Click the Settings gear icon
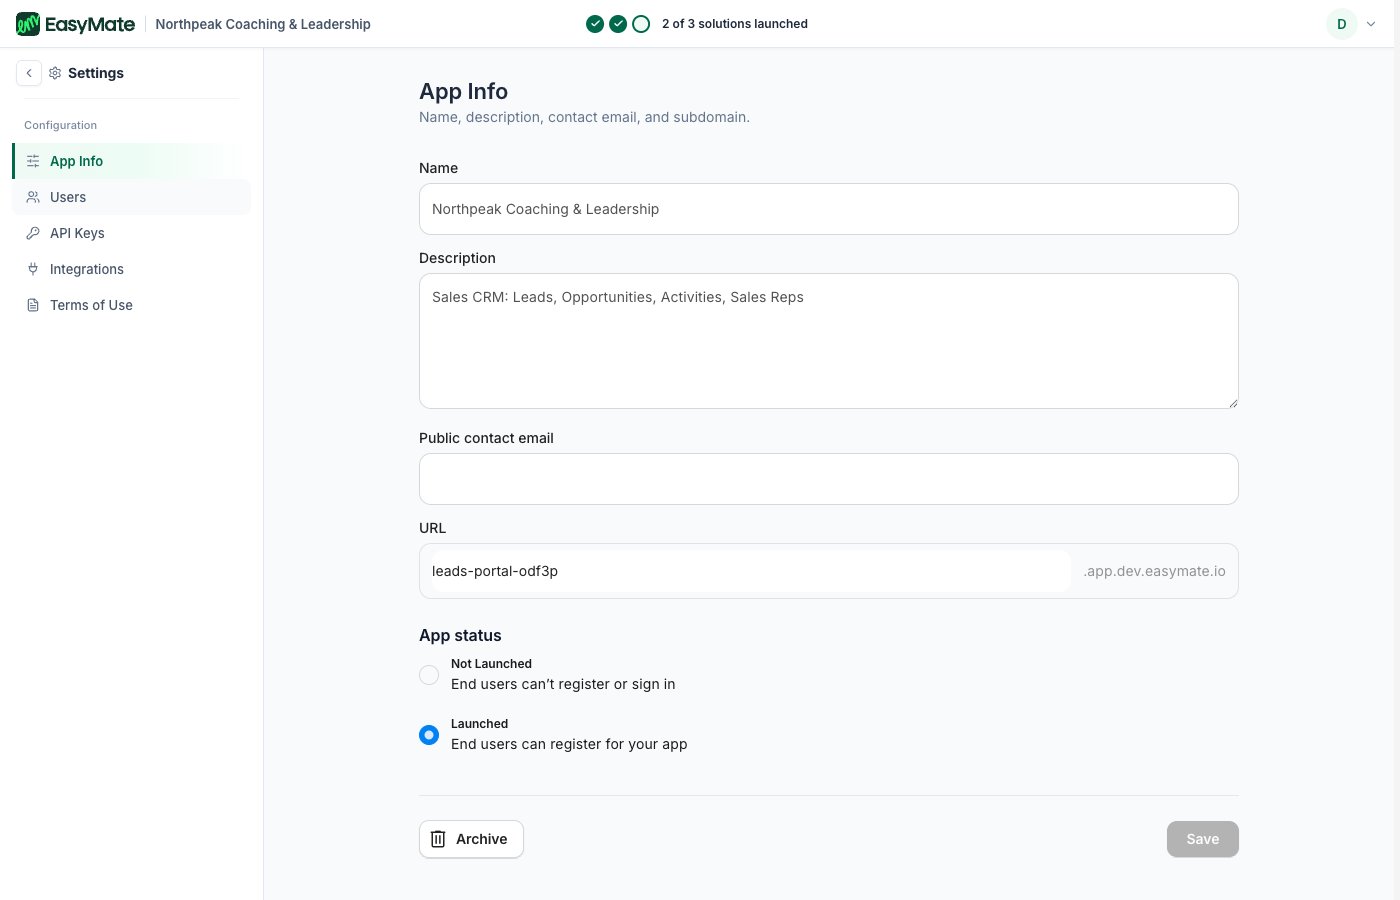This screenshot has height=900, width=1400. 55,73
